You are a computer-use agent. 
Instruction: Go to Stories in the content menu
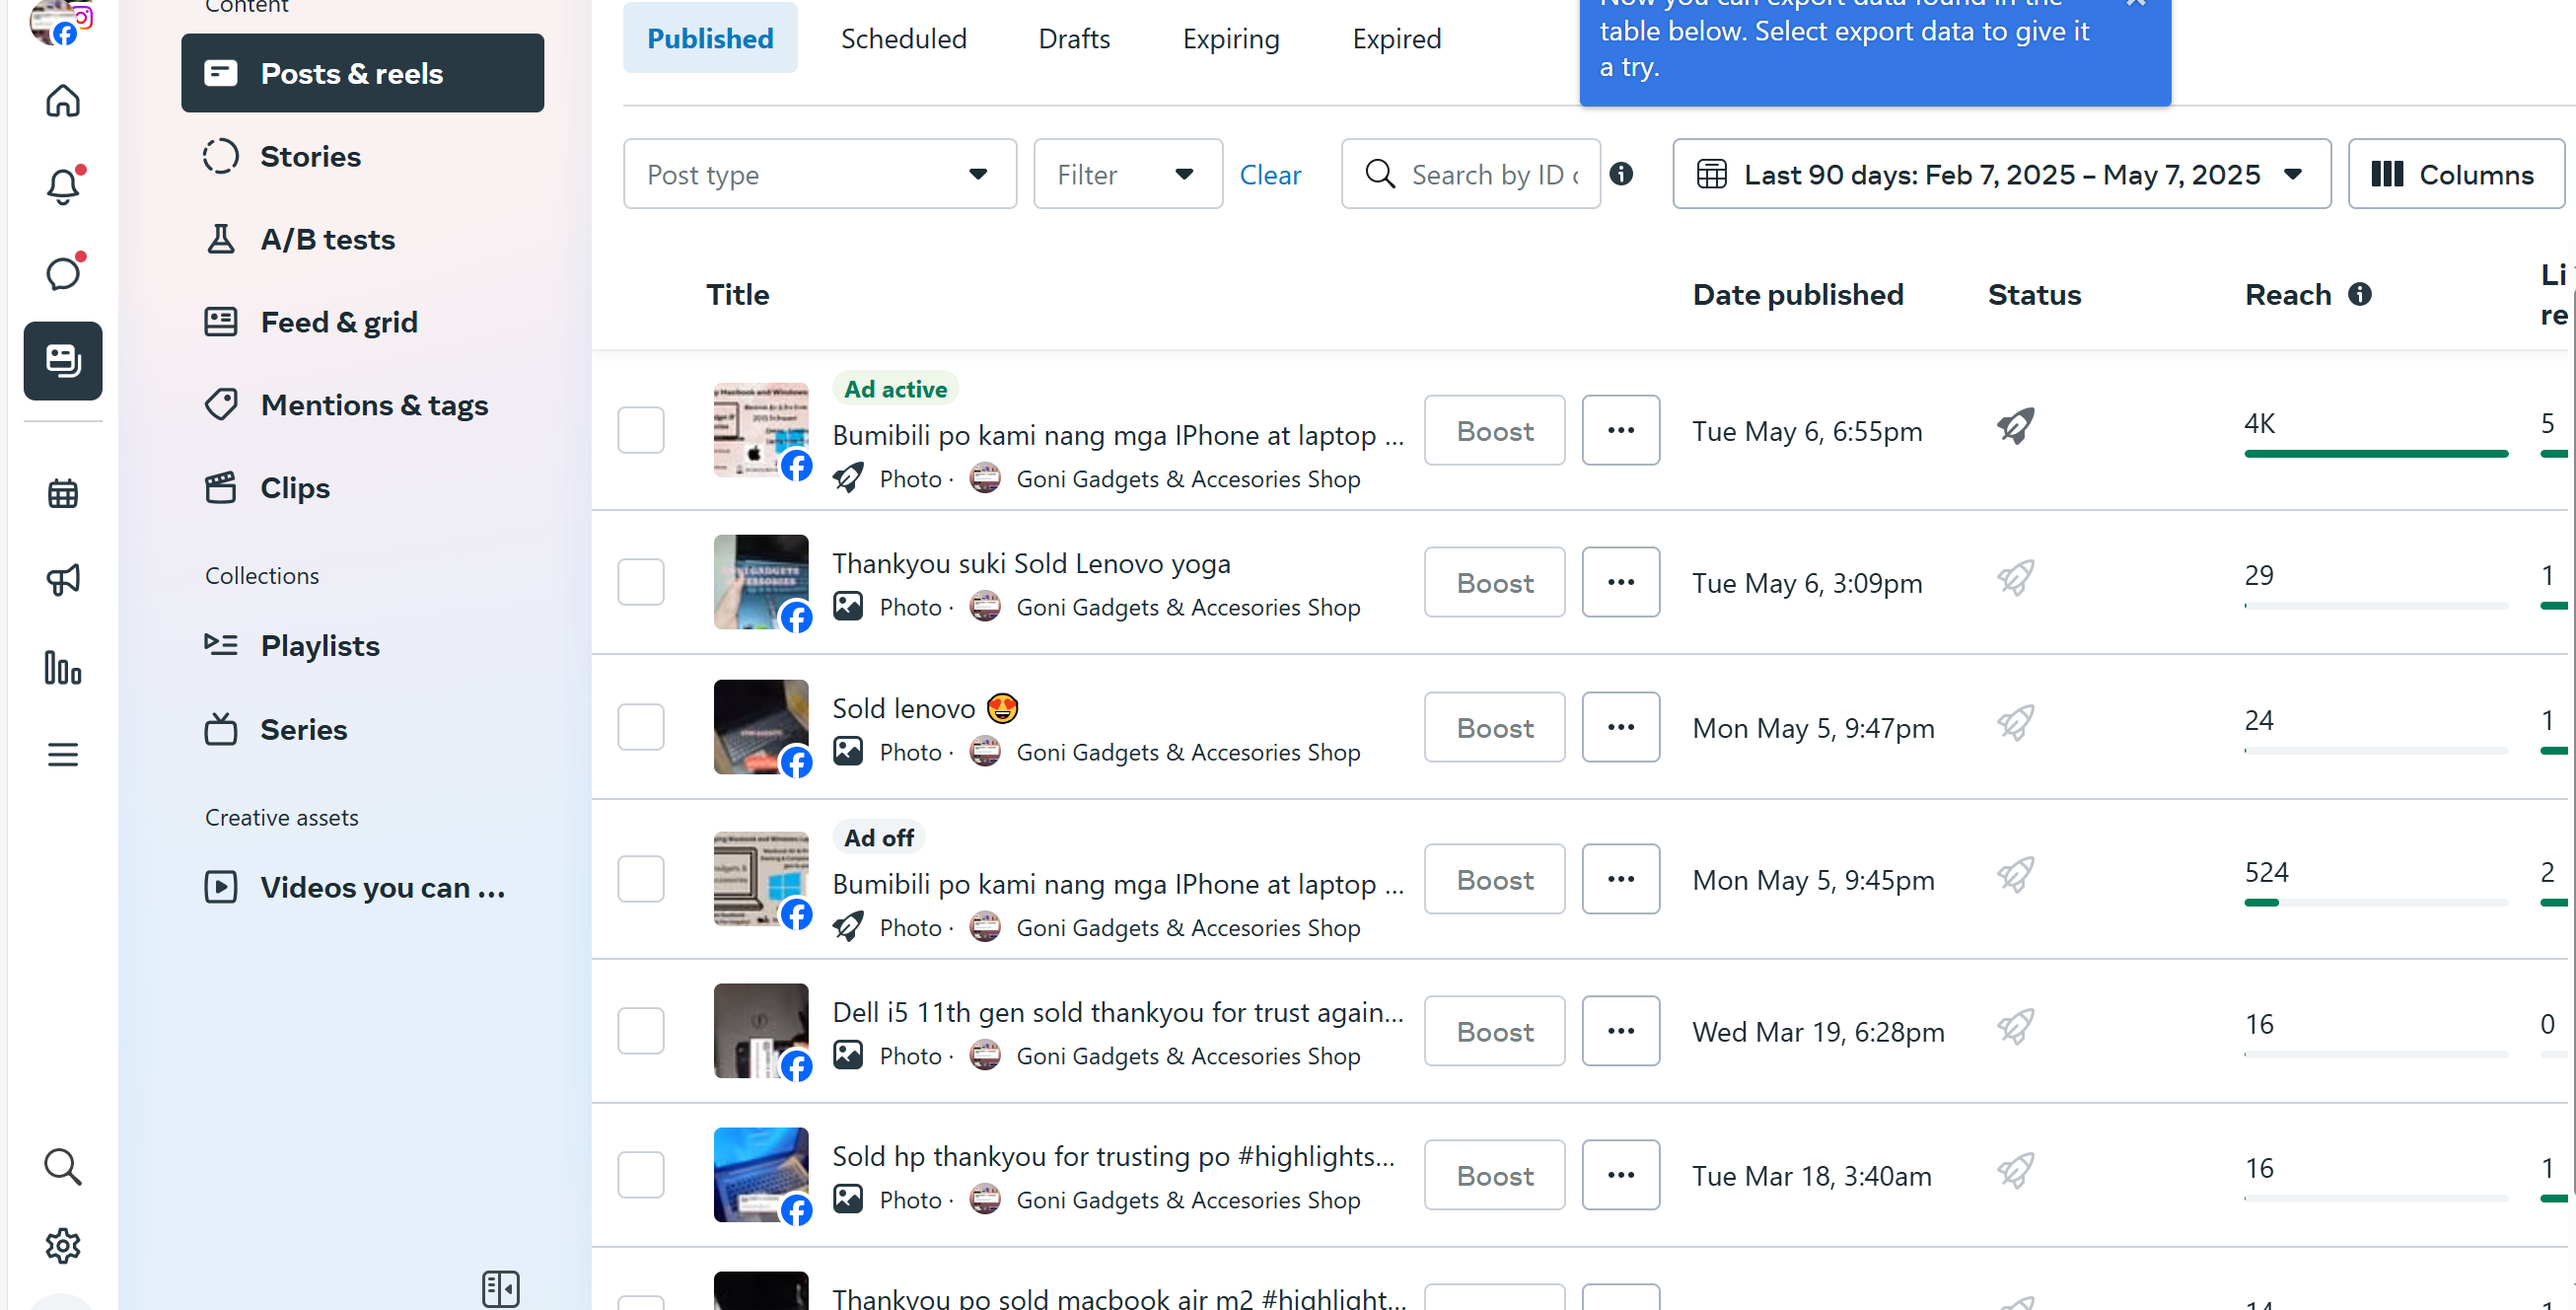(x=310, y=157)
